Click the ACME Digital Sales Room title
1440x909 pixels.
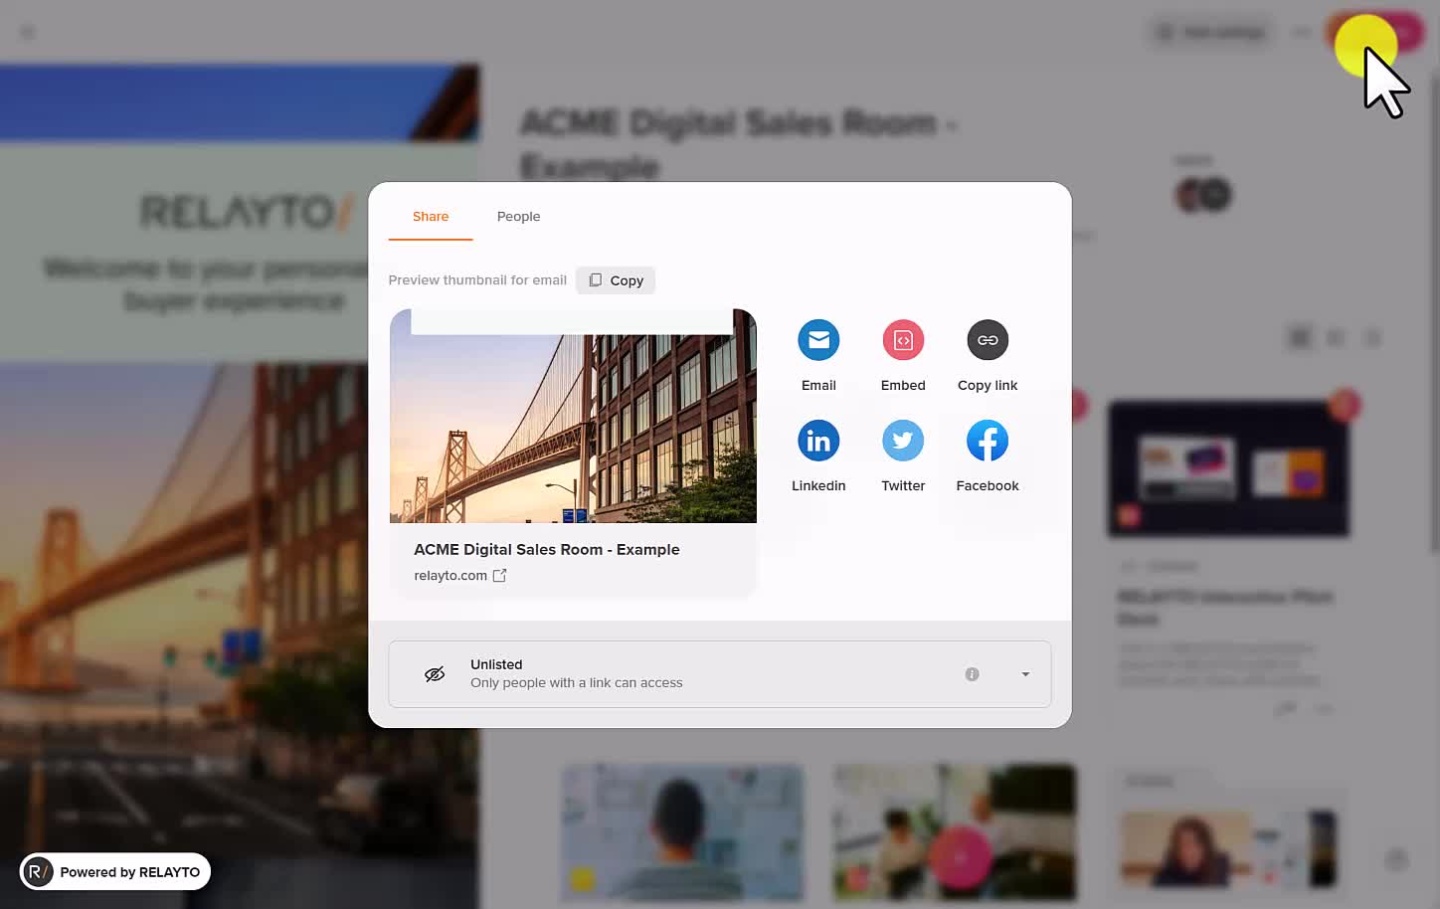[546, 550]
